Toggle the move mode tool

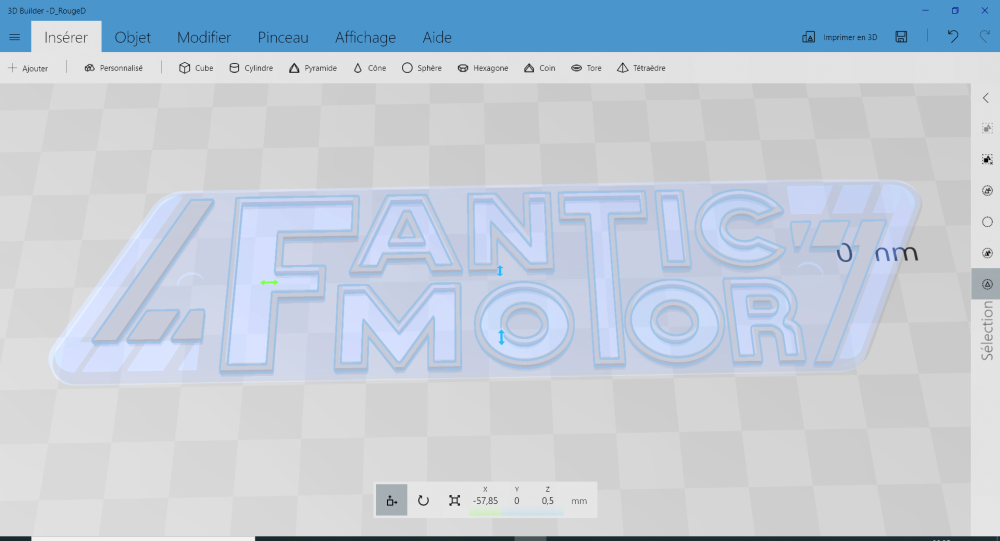click(391, 500)
